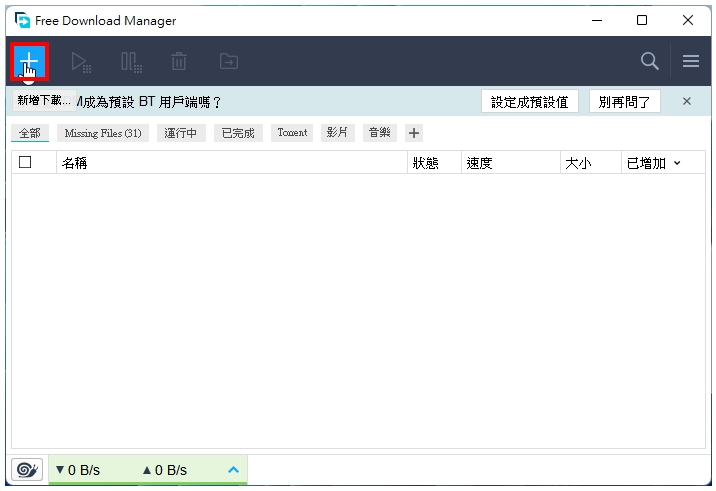Close the Free Download Manager window
This screenshot has width=716, height=491.
(688, 21)
